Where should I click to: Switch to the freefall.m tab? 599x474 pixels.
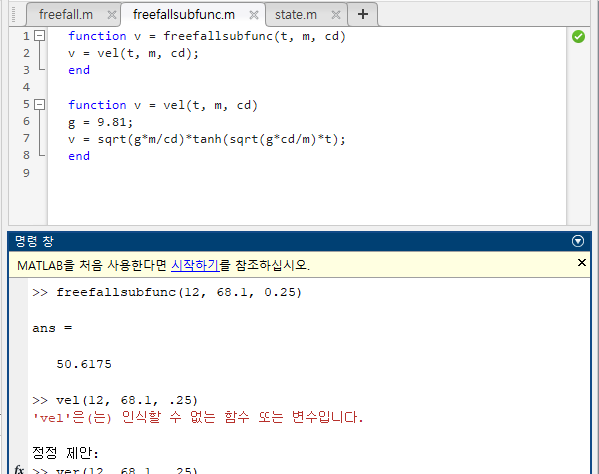[x=66, y=15]
